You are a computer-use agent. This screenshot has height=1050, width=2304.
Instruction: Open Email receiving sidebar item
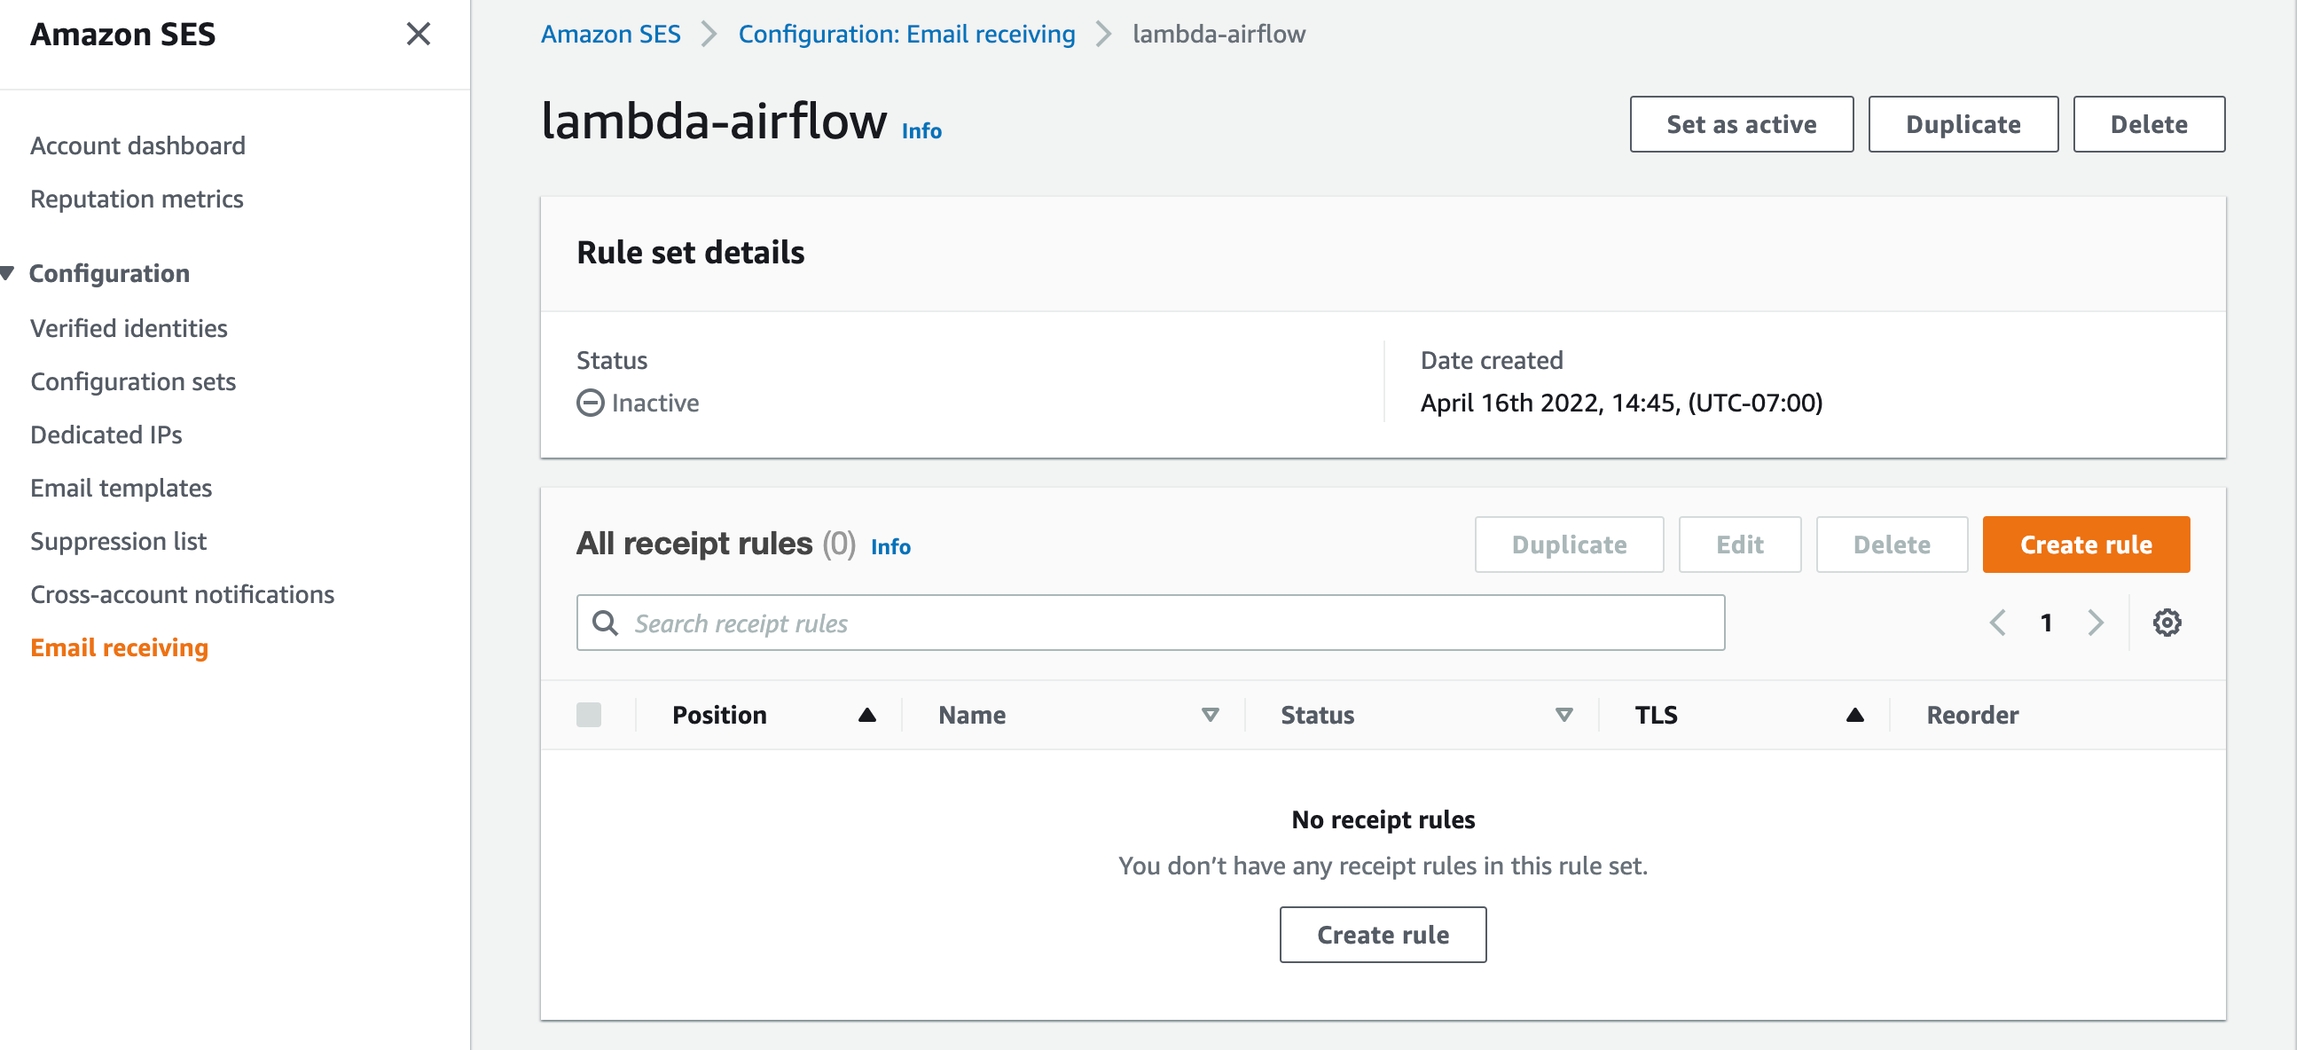[119, 647]
